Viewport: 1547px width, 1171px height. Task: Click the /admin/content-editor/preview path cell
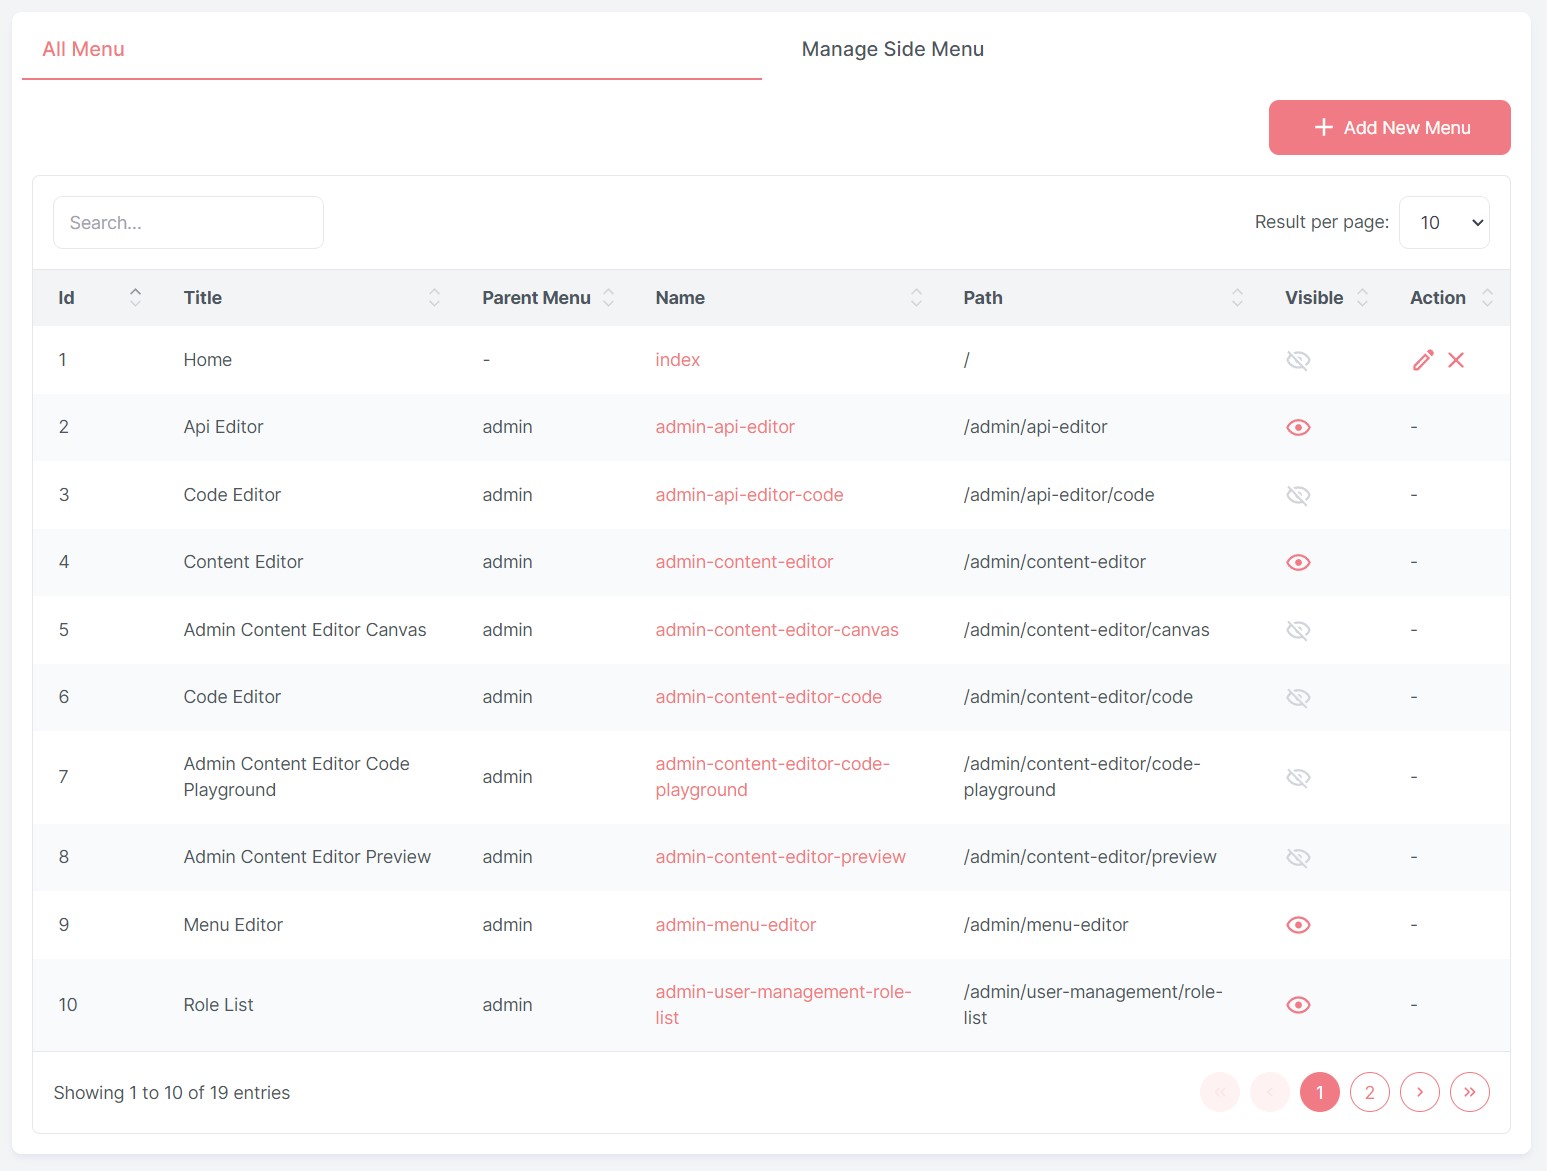1090,857
